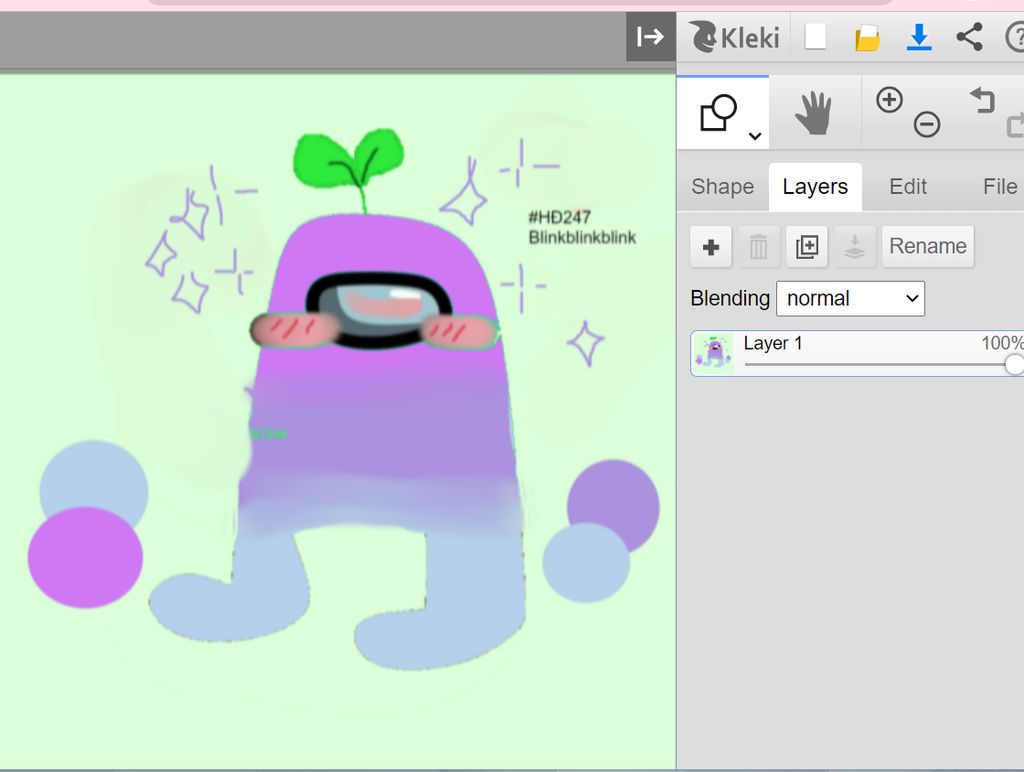Undo the last action
The height and width of the screenshot is (772, 1024).
pos(982,101)
